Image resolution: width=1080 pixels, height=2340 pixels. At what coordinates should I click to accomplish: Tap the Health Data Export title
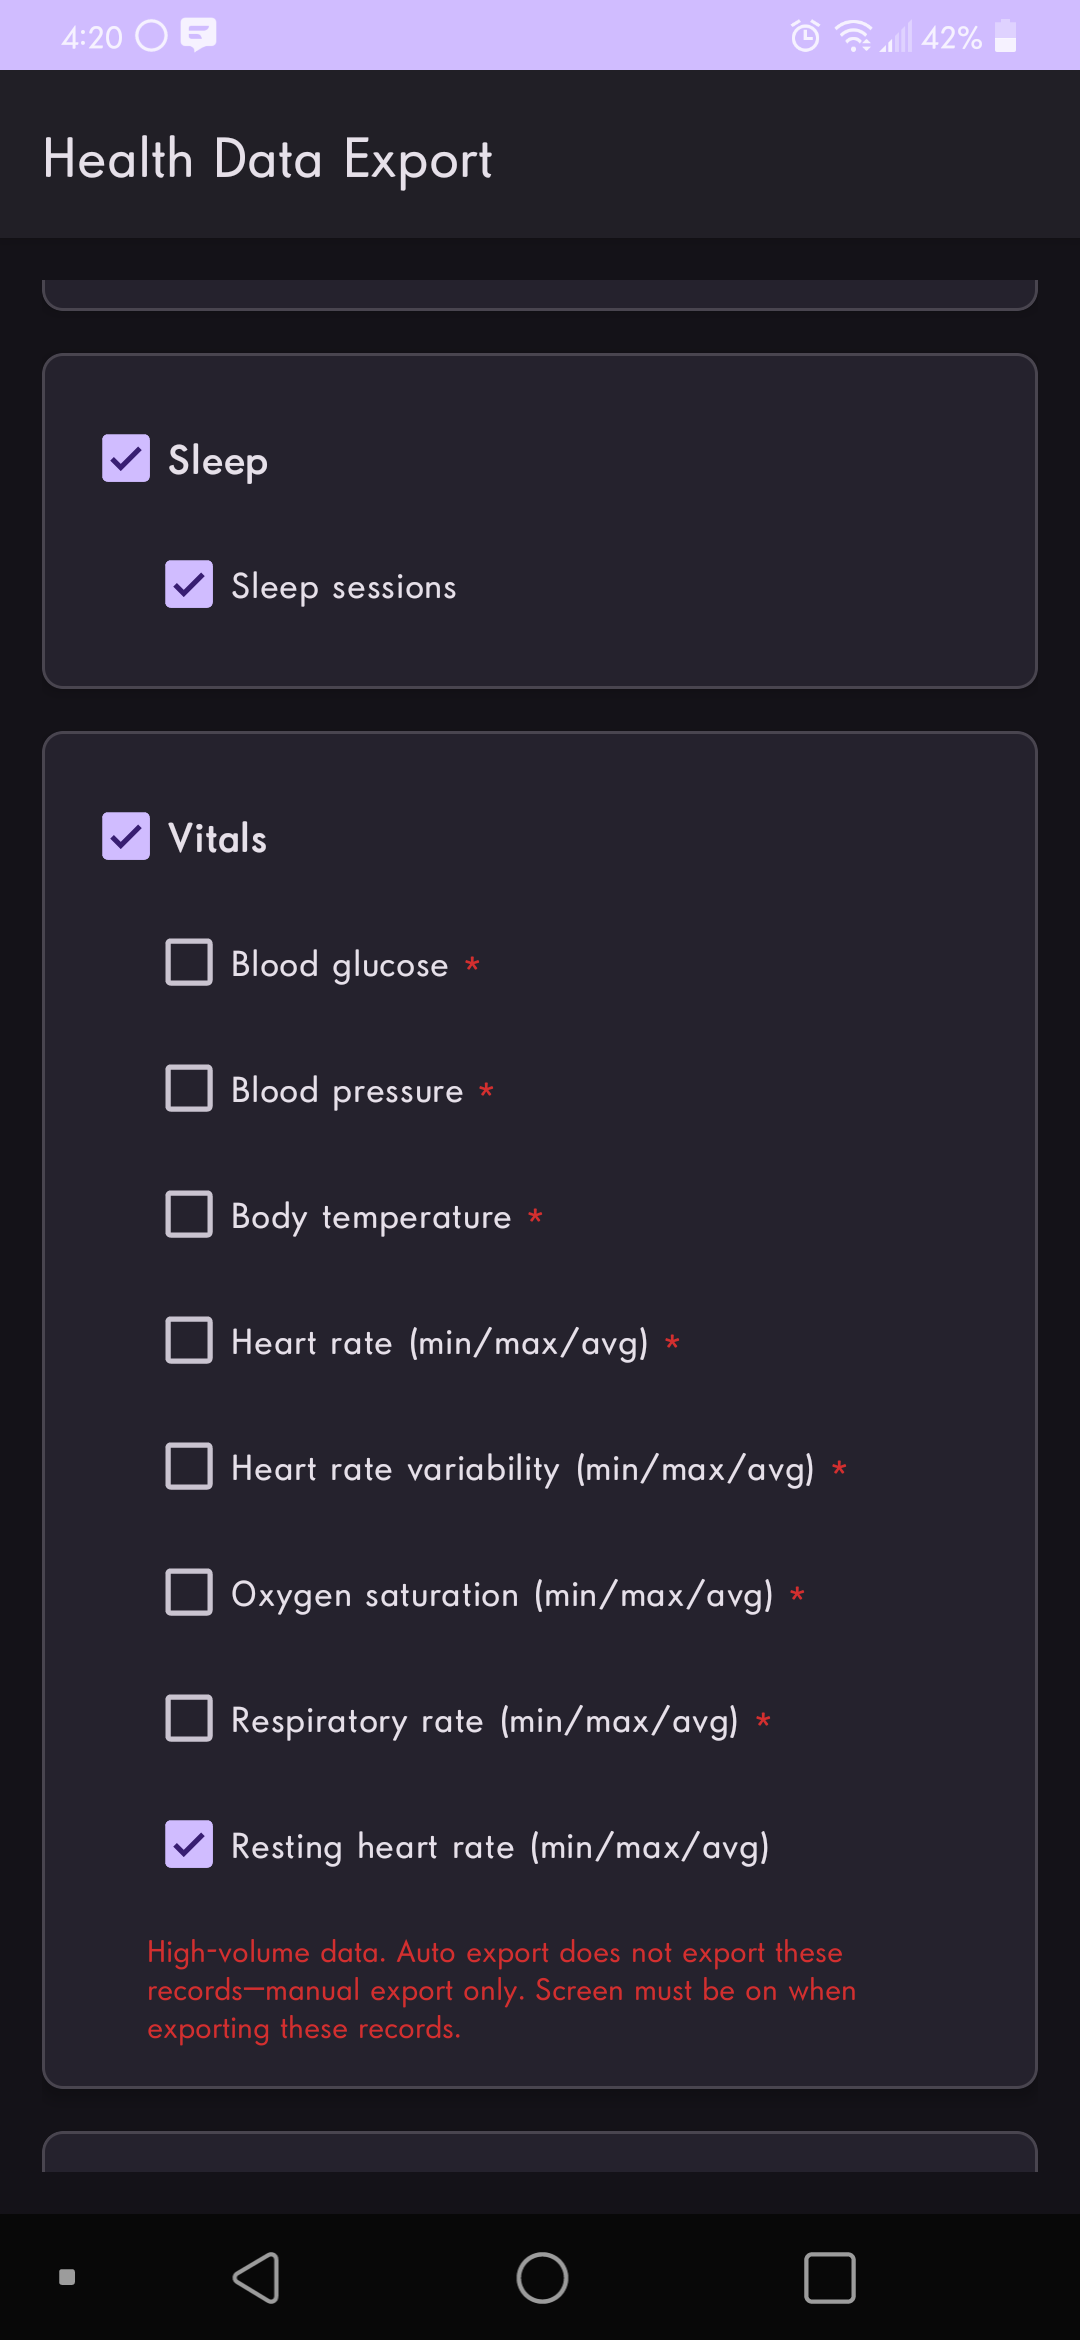(x=268, y=159)
